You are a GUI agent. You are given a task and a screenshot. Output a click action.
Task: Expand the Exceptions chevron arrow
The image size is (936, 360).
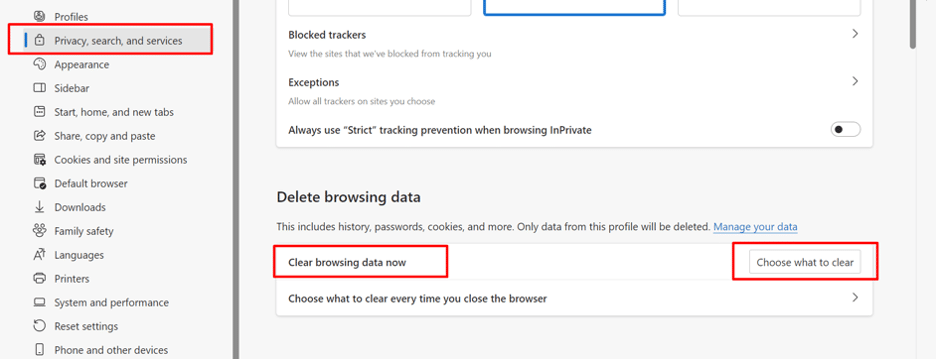(x=855, y=81)
